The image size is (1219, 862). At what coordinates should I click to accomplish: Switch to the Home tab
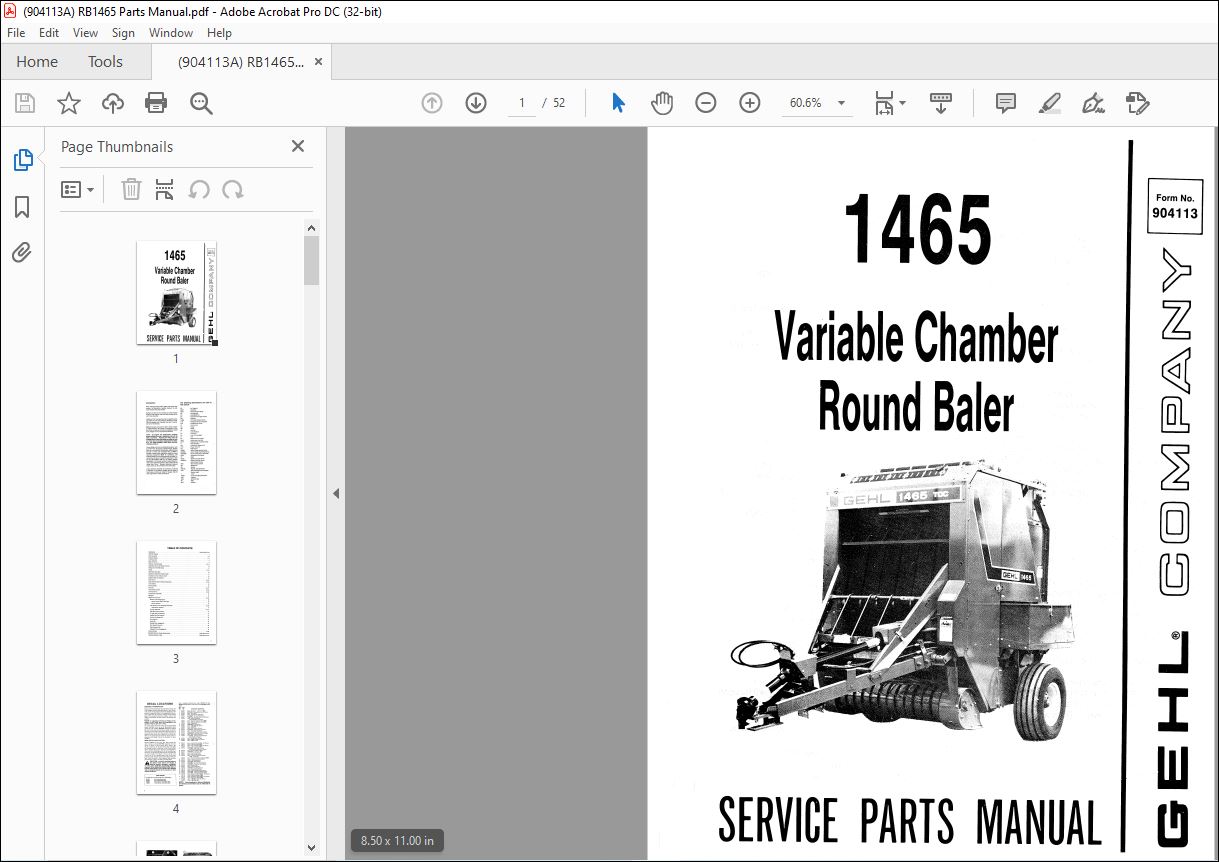pyautogui.click(x=37, y=62)
